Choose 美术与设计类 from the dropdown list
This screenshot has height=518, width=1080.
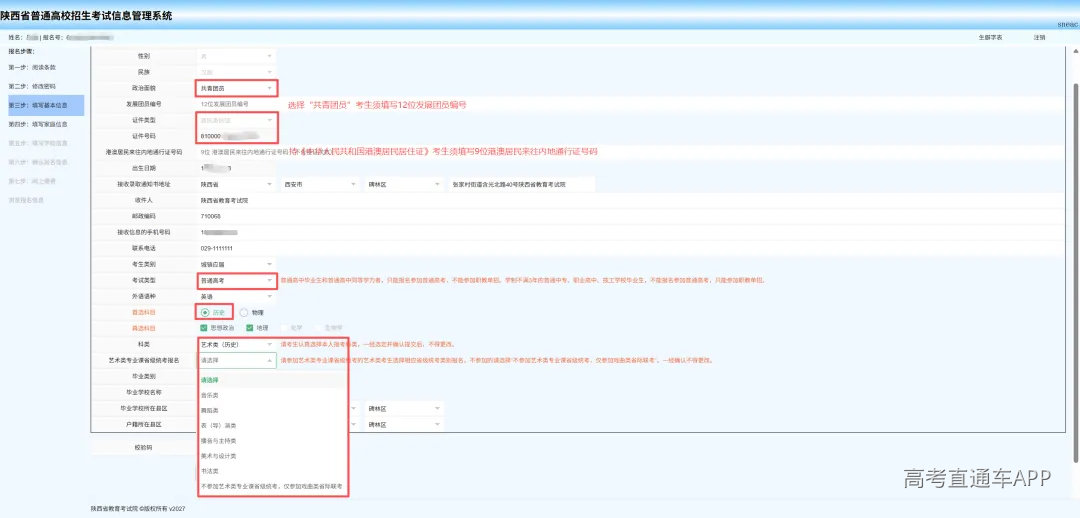273,456
